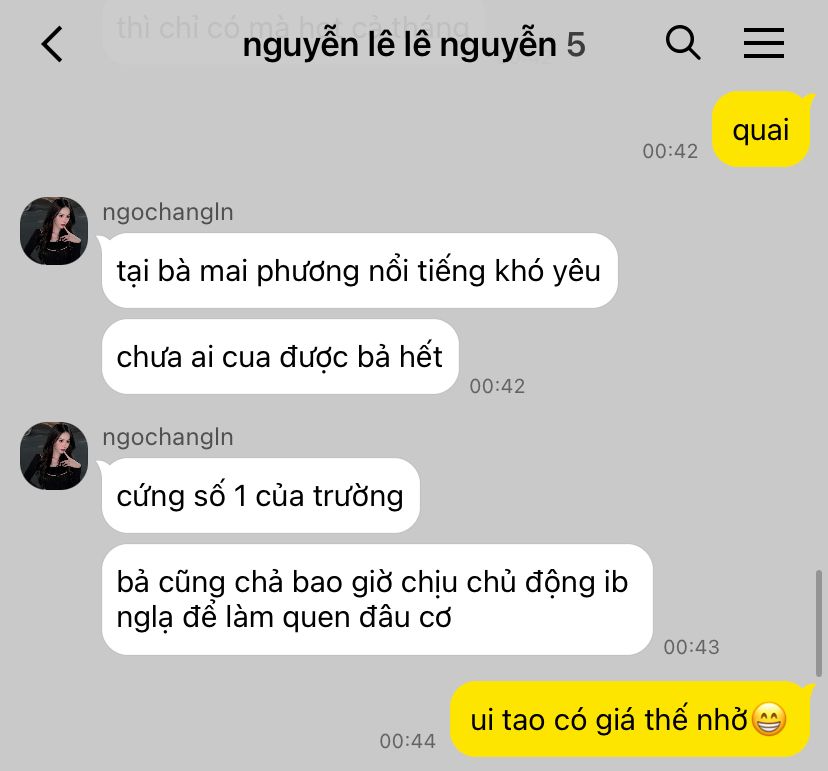828x771 pixels.
Task: Tap the member count number 5
Action: pos(576,44)
